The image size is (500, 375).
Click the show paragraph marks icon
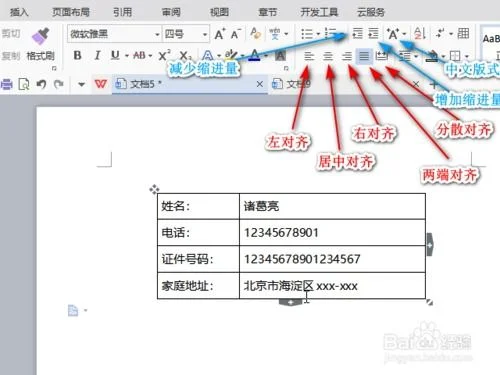coord(440,33)
